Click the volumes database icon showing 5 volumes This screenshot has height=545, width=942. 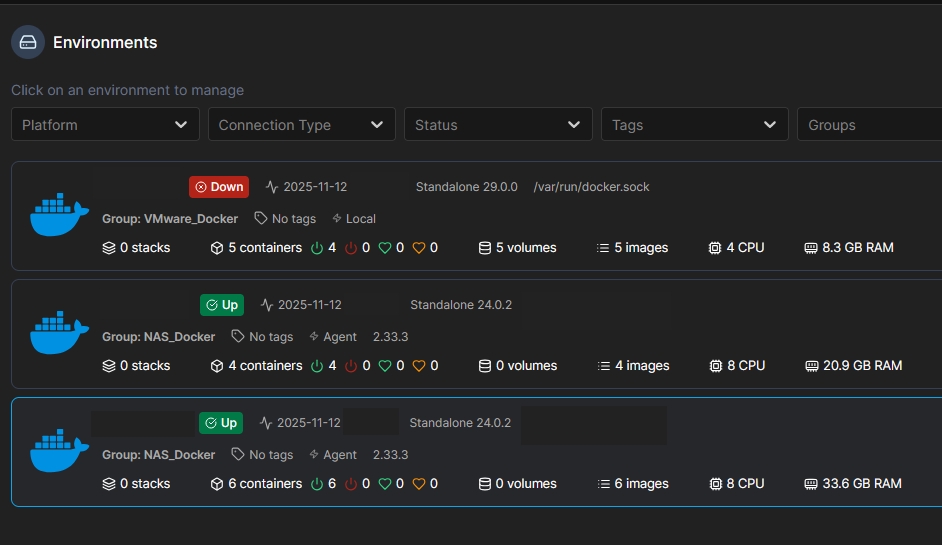coord(485,248)
